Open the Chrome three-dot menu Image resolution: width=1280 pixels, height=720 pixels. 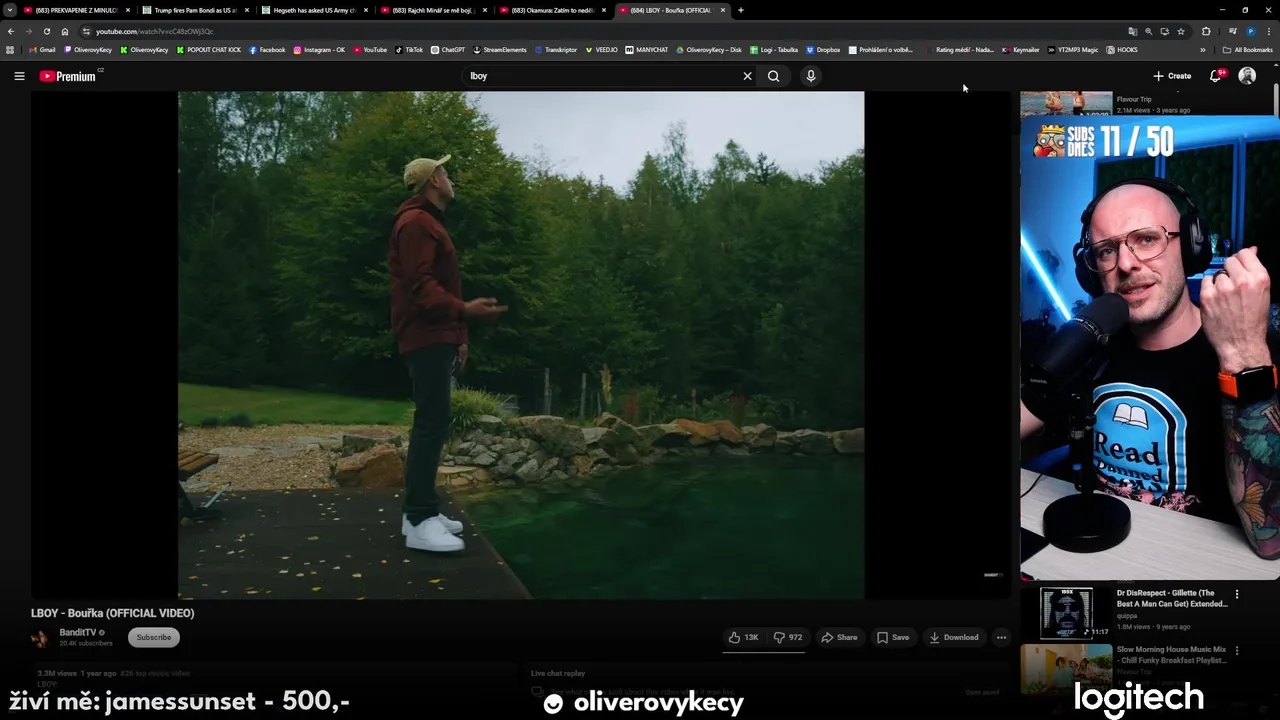(x=1269, y=31)
